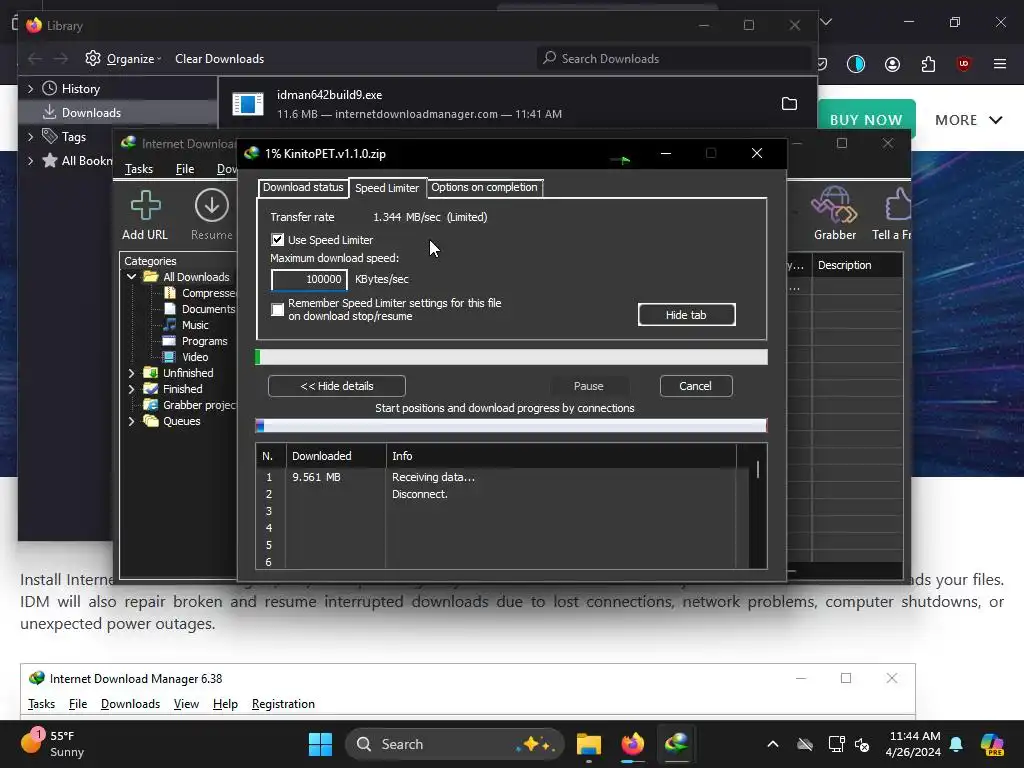Image resolution: width=1024 pixels, height=768 pixels.
Task: Switch to the Download status tab
Action: click(x=303, y=187)
